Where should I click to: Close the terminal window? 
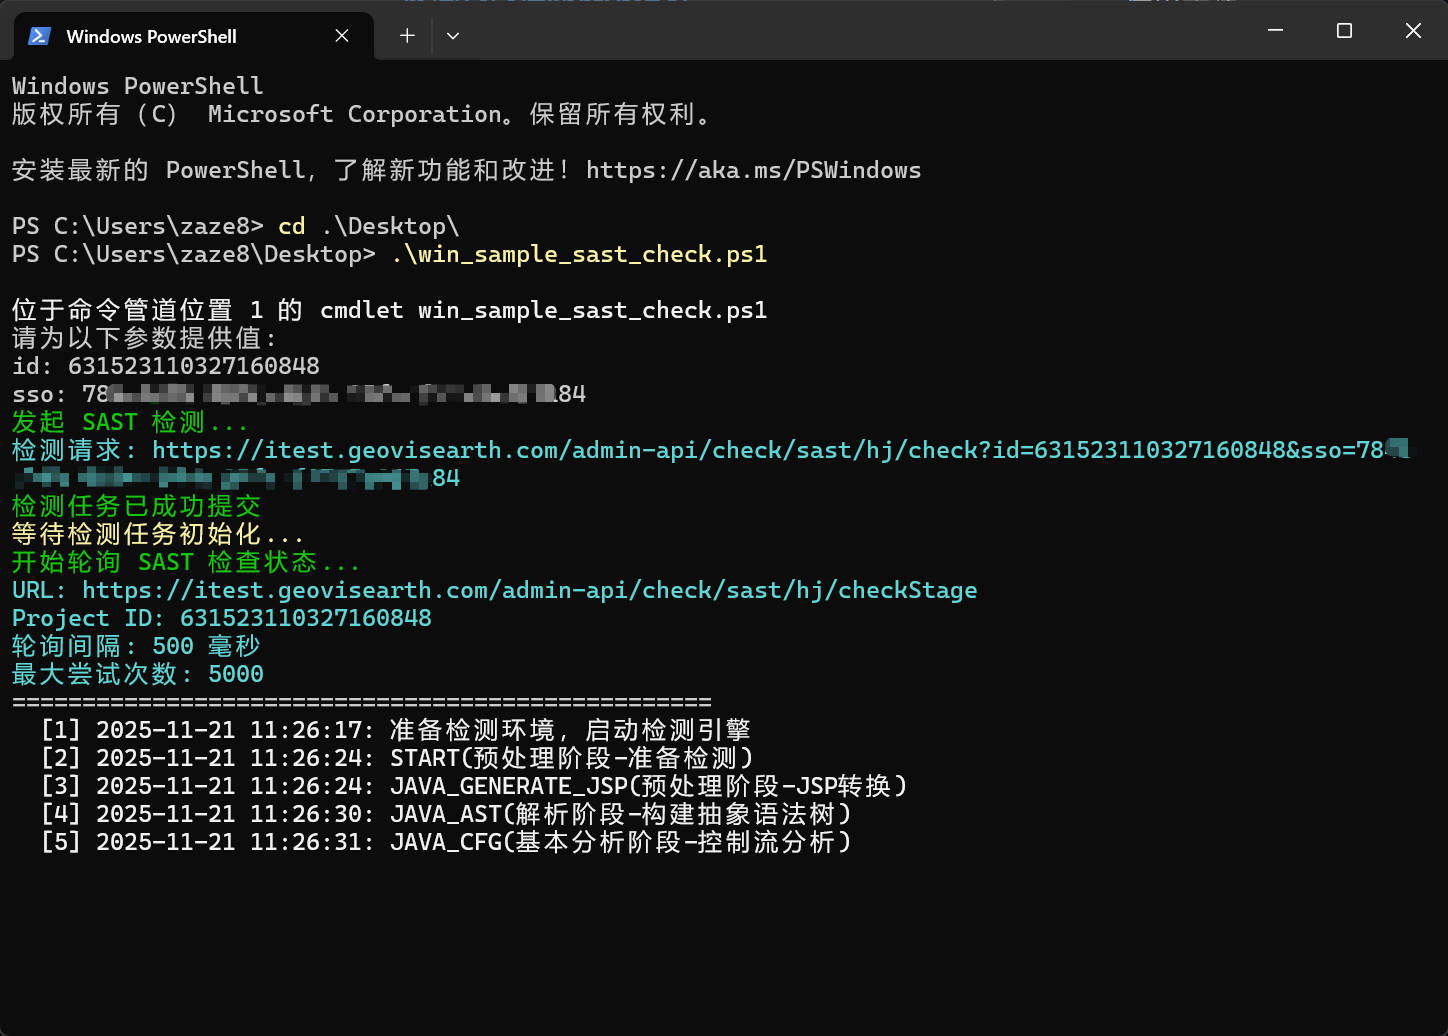coord(1413,31)
